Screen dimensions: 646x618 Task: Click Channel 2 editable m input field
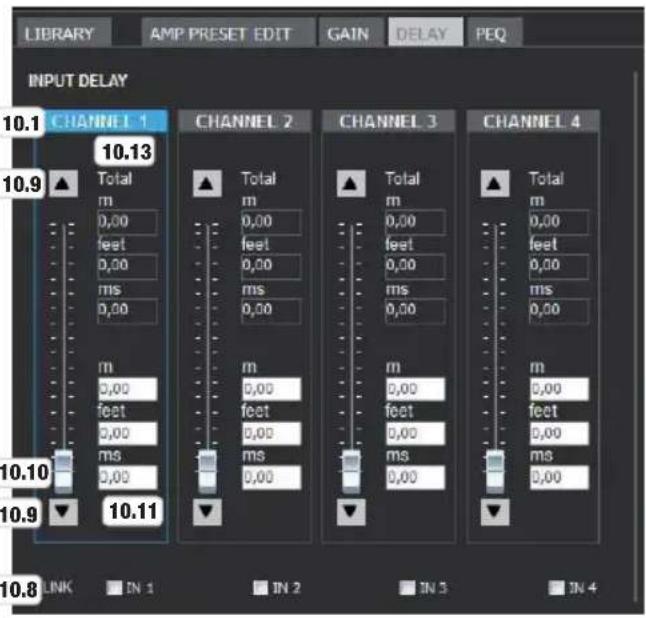(272, 389)
